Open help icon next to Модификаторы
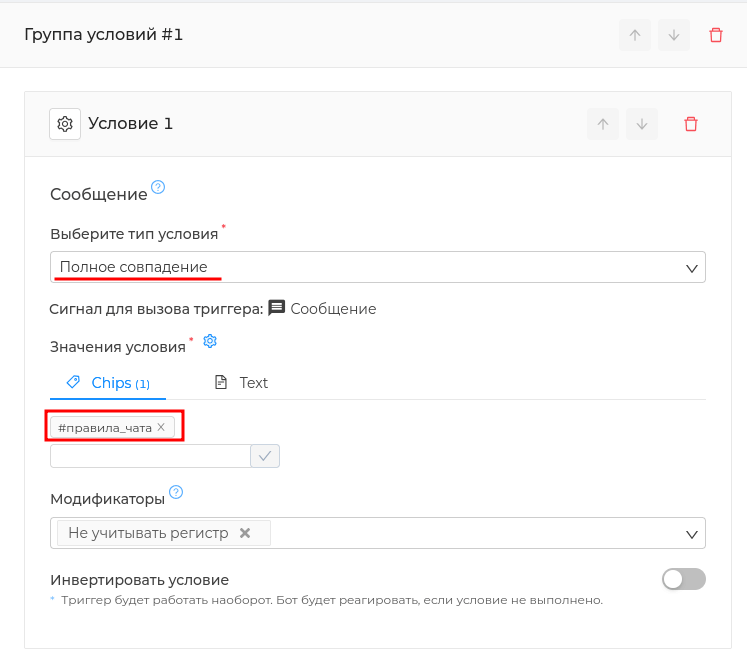 coord(176,492)
